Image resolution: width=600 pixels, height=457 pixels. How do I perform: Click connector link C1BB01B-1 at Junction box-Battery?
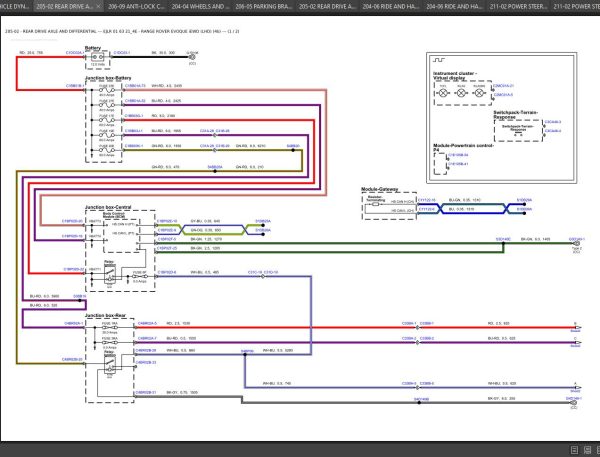74,87
